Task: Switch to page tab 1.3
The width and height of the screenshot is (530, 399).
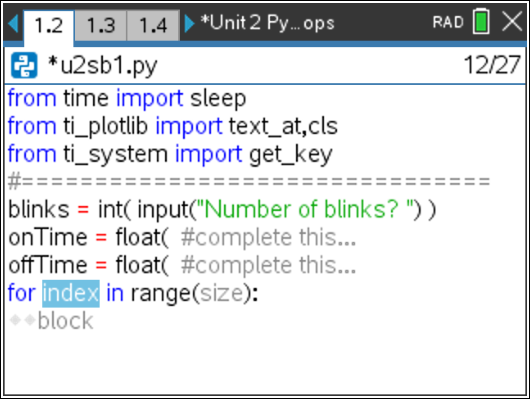Action: pos(101,25)
